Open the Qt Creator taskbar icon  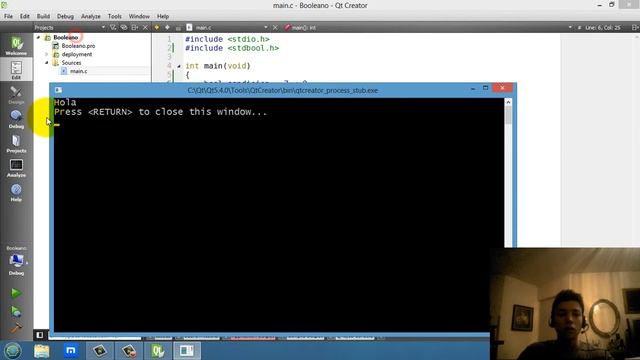pyautogui.click(x=158, y=351)
